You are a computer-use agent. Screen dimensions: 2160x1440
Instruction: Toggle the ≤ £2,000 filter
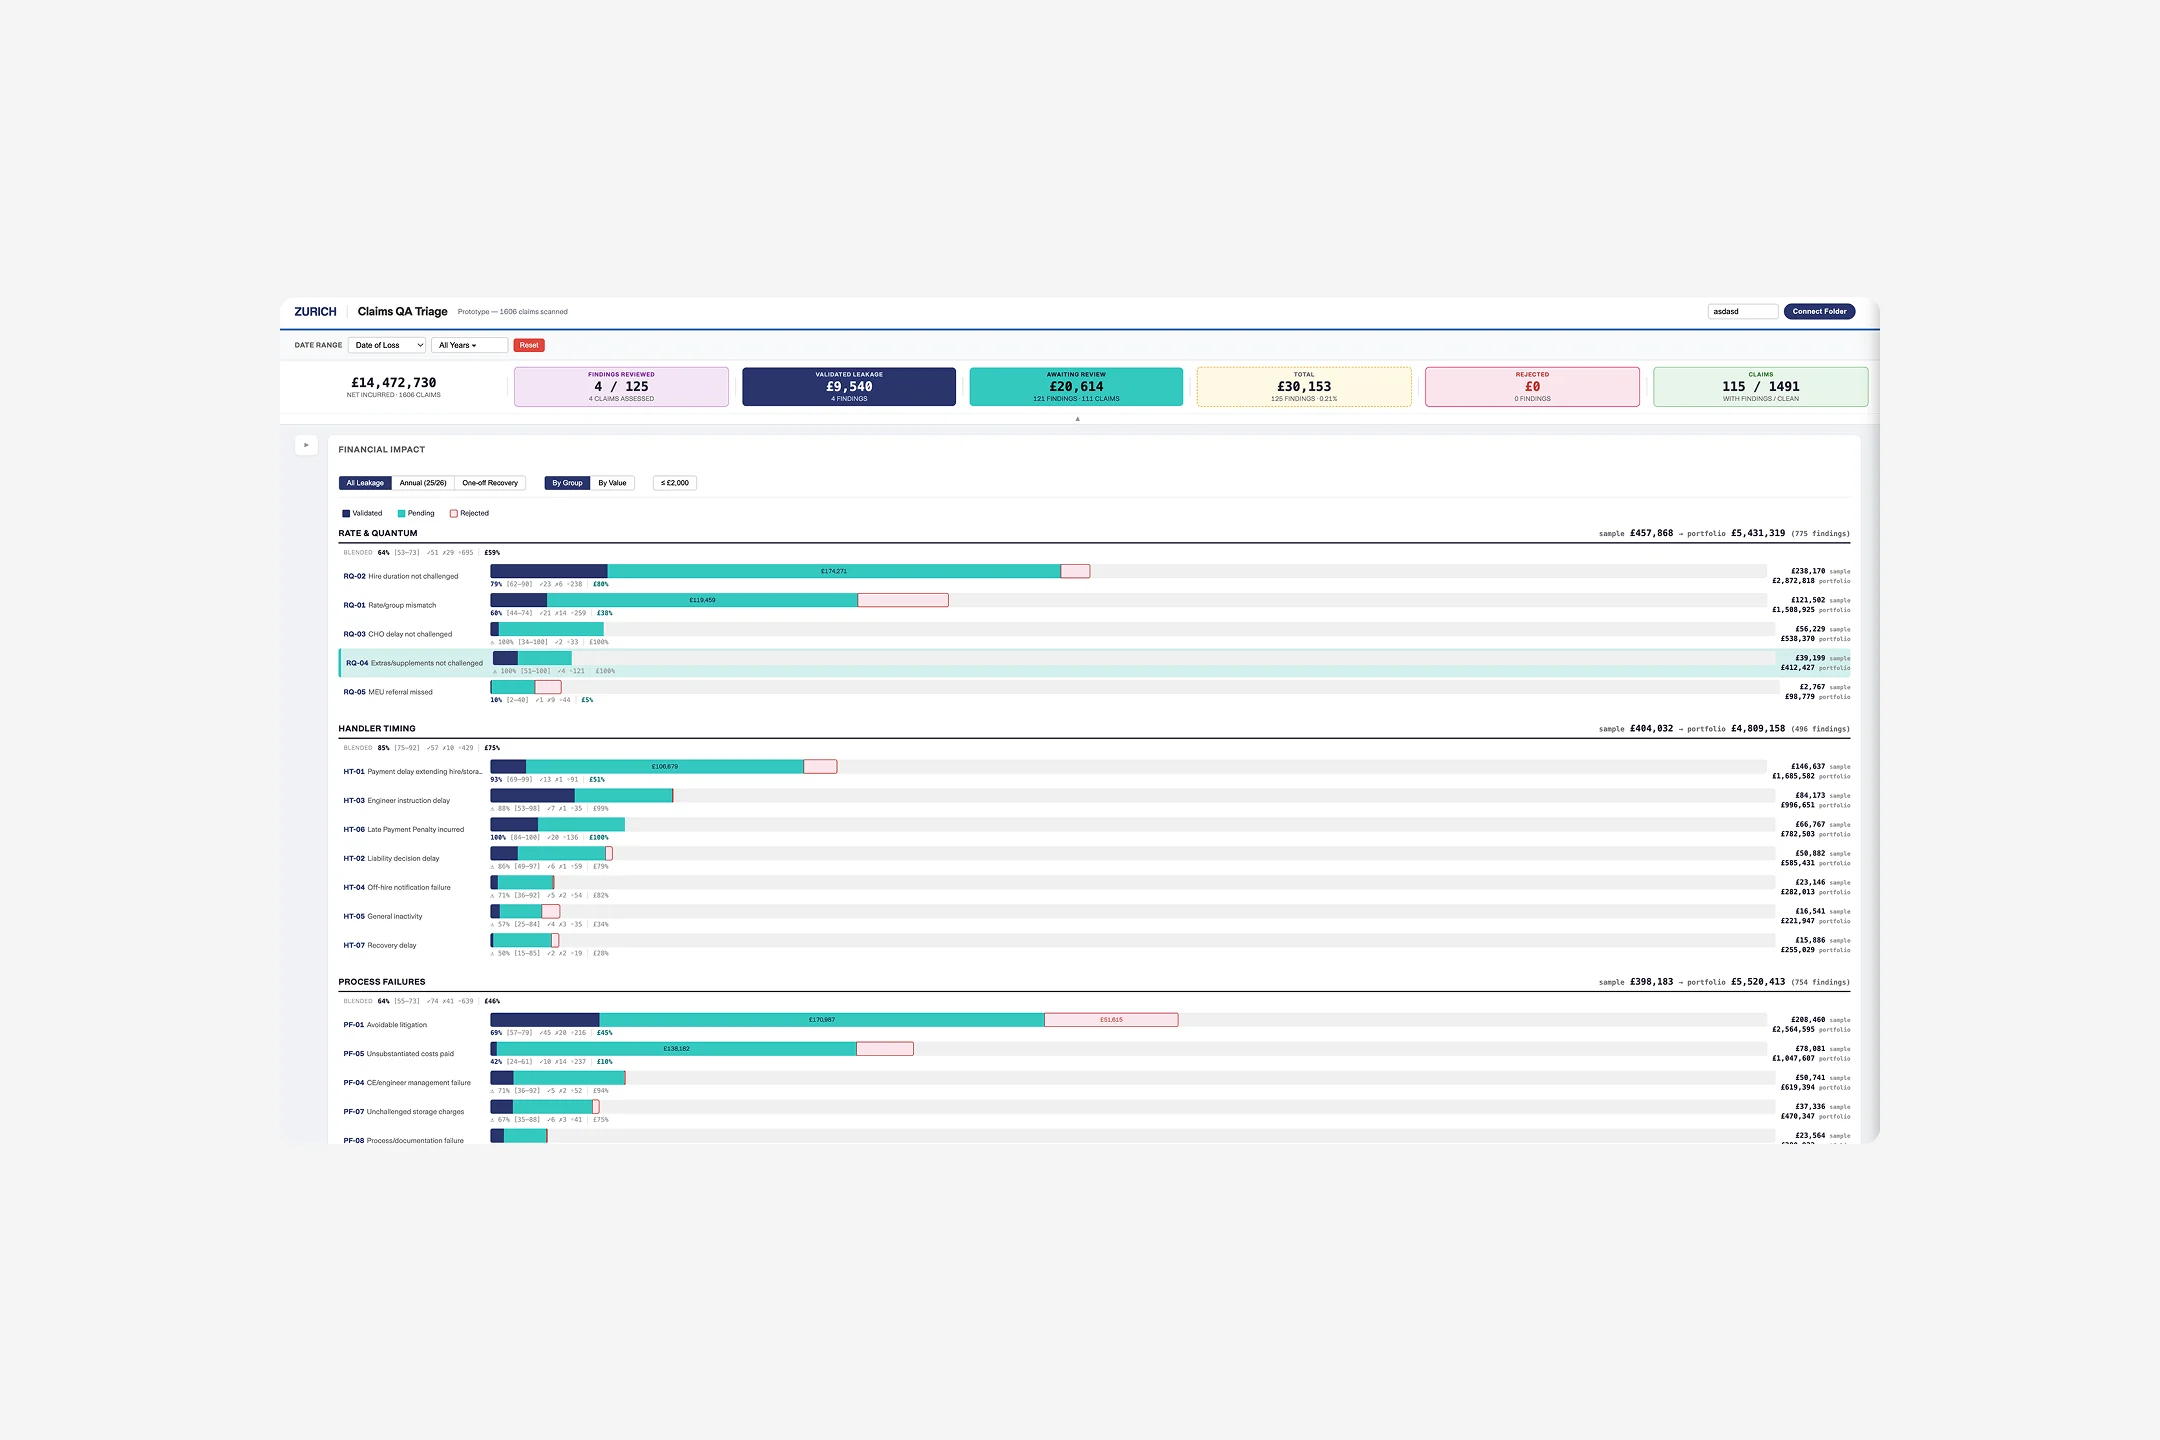pos(675,483)
